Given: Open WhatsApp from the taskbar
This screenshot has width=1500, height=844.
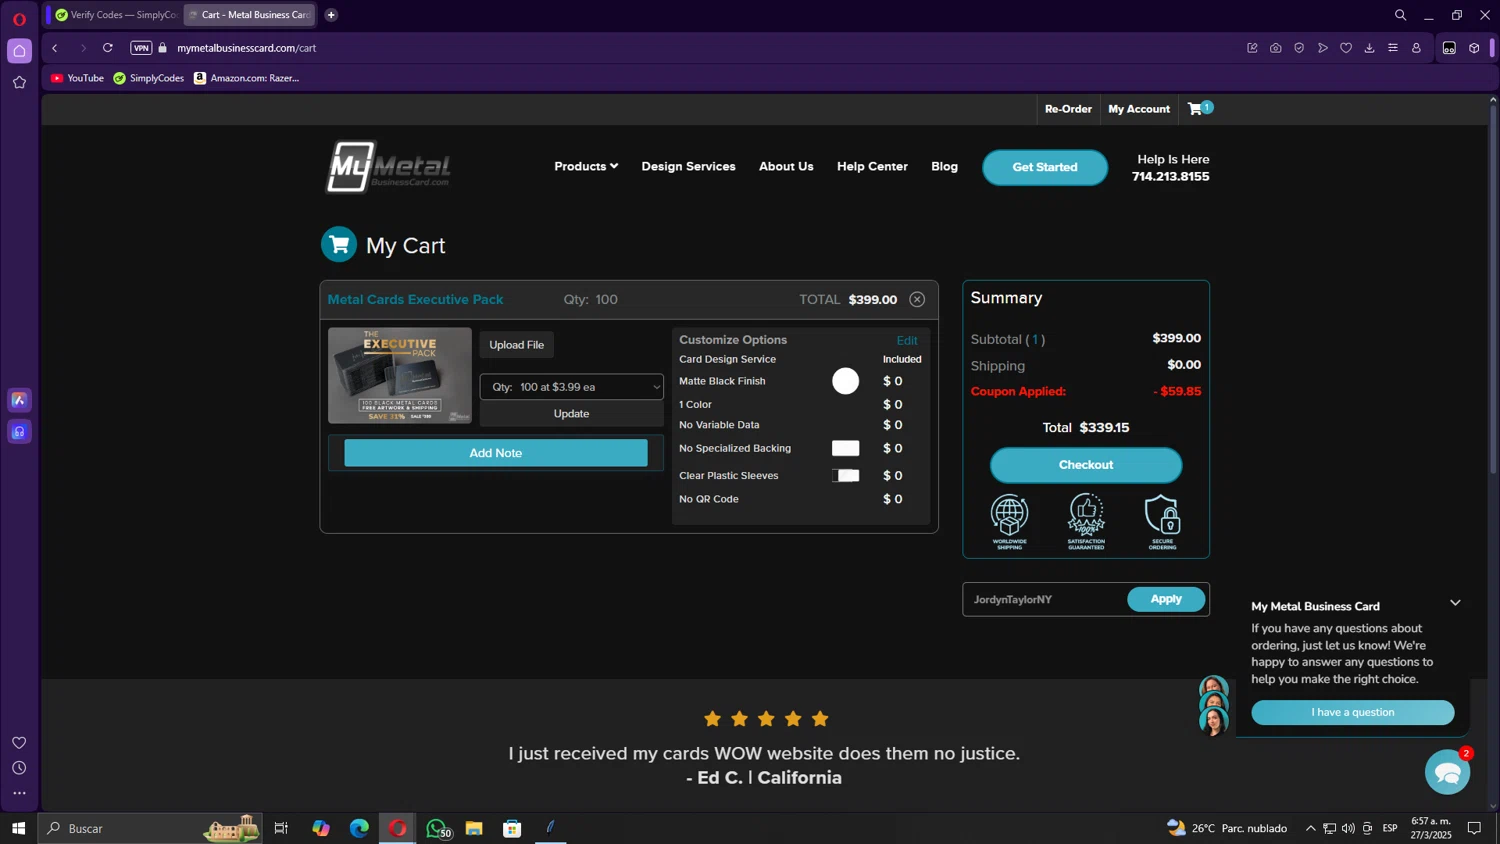Looking at the screenshot, I should click(437, 828).
